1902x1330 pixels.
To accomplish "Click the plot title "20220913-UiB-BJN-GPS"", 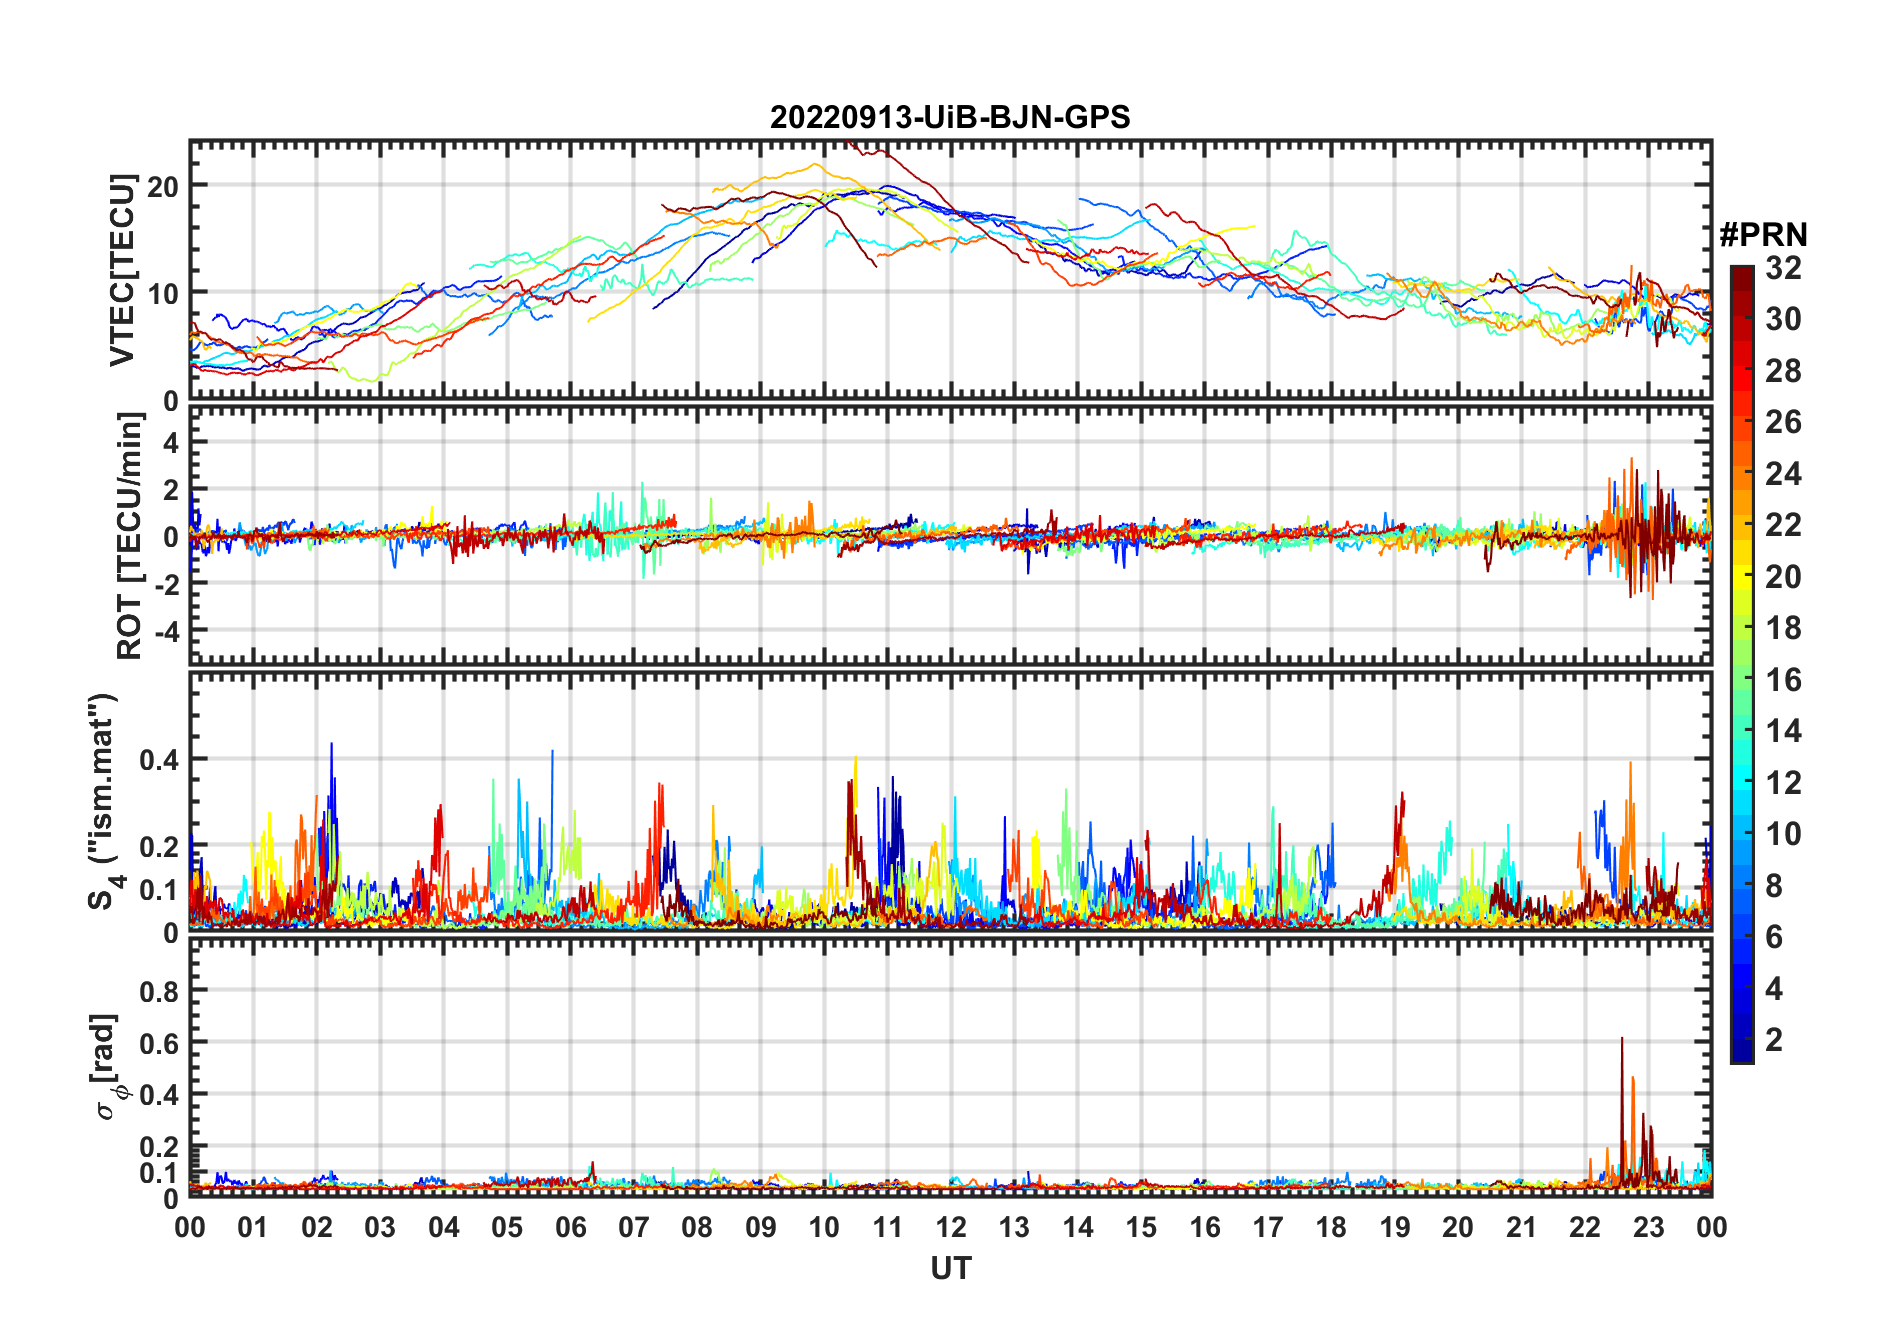I will [950, 118].
